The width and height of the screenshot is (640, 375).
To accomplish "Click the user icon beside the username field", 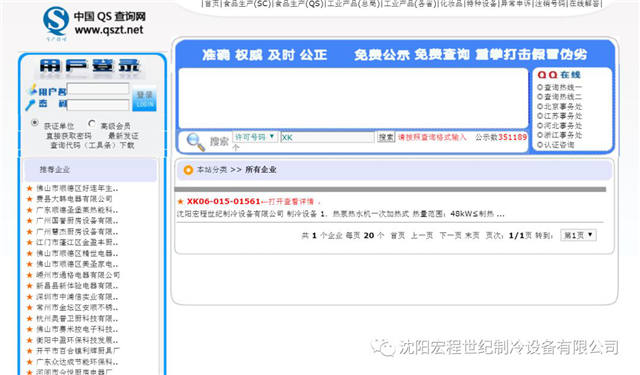I will [33, 90].
